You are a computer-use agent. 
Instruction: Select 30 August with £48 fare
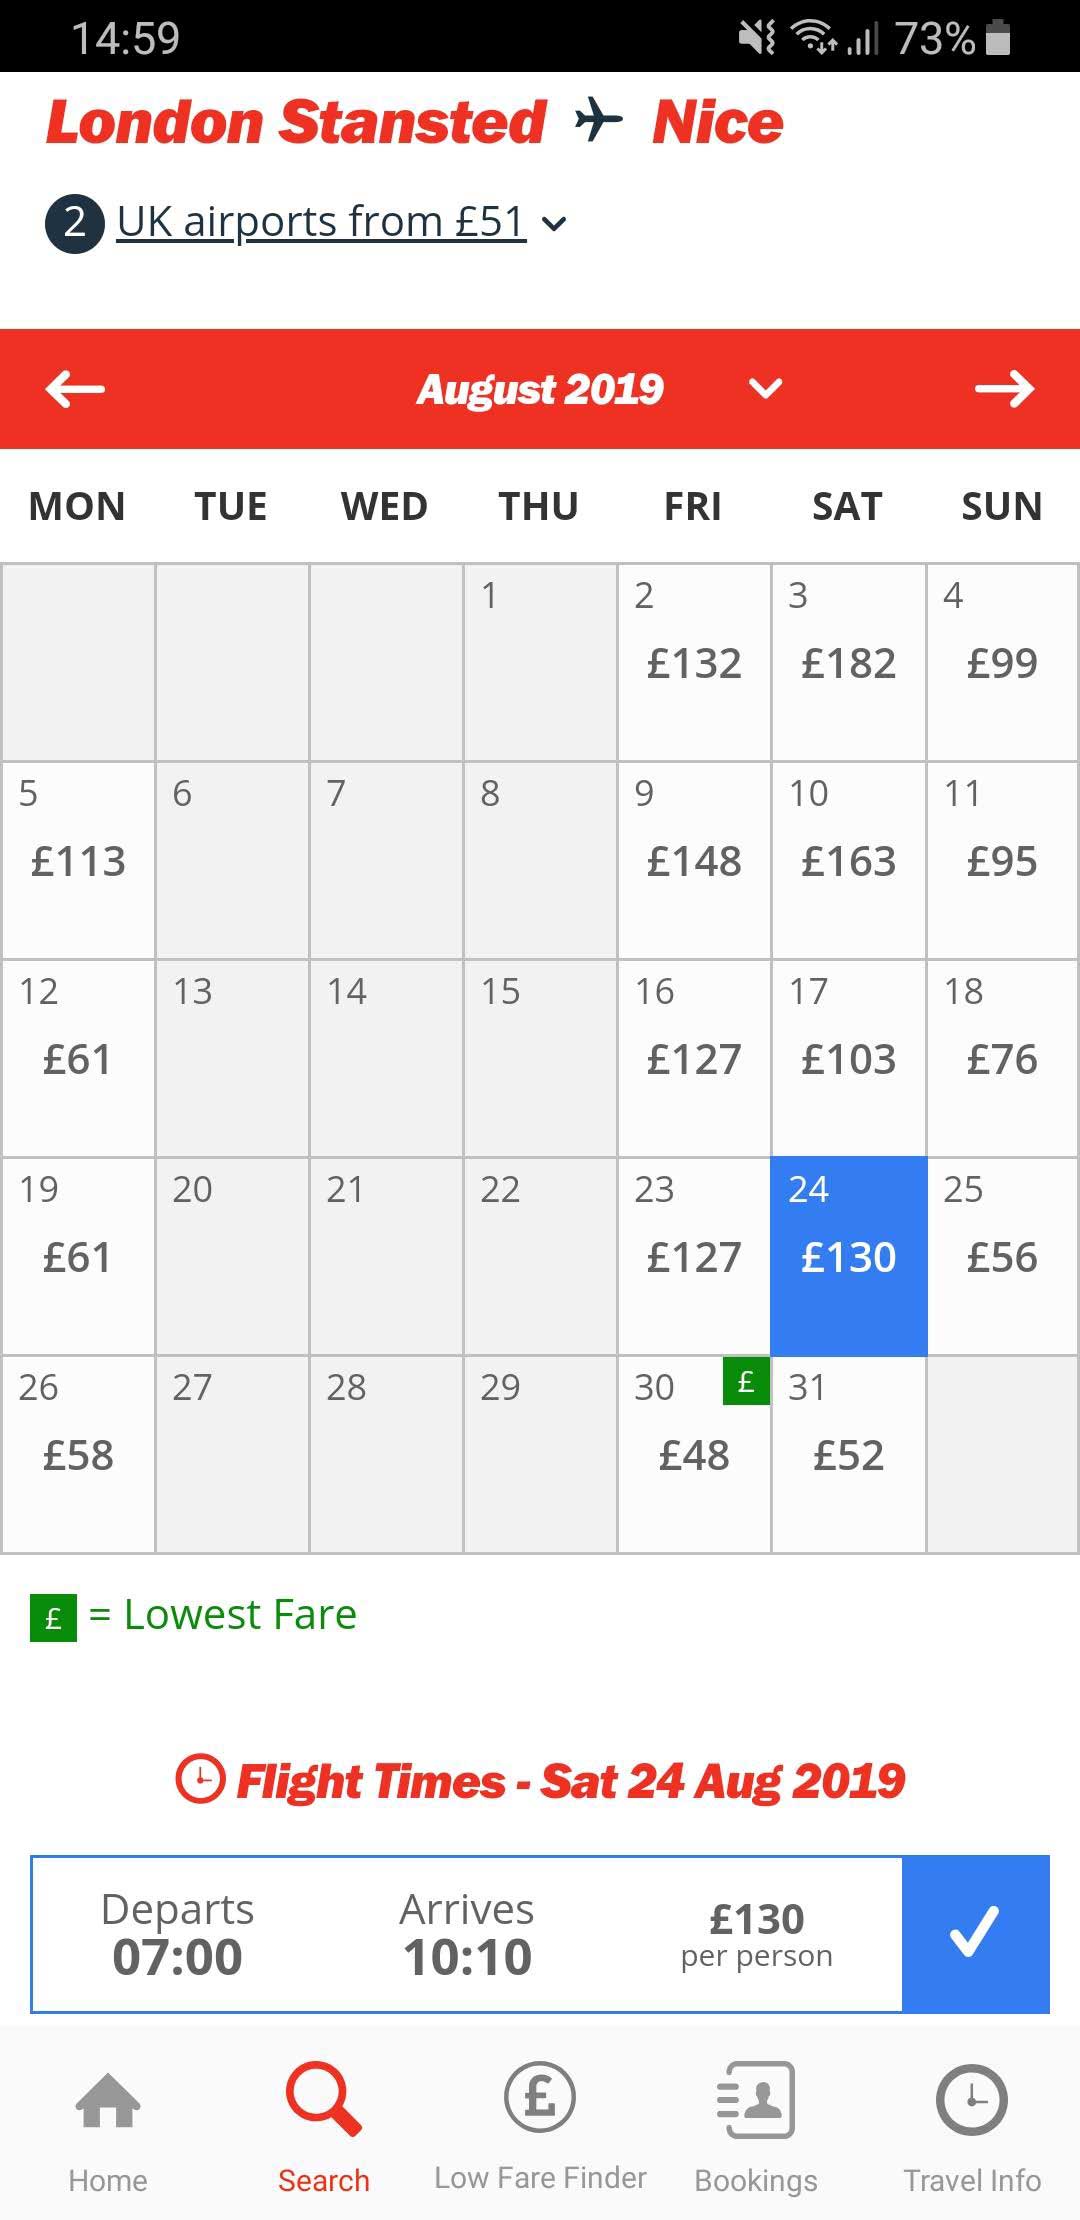[x=694, y=1454]
